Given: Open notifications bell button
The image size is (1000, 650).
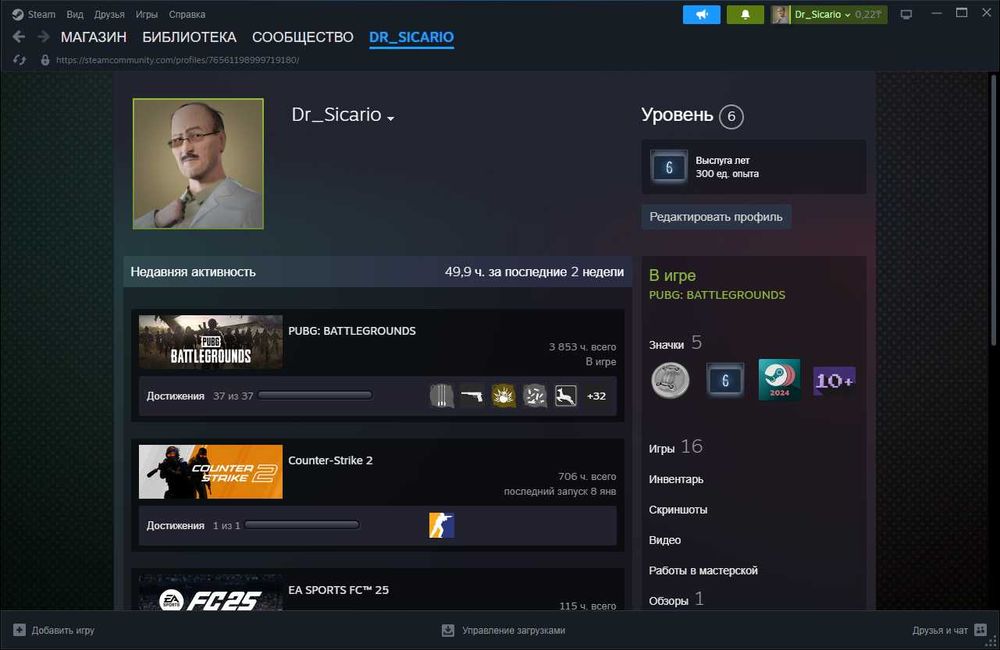Looking at the screenshot, I should (745, 14).
